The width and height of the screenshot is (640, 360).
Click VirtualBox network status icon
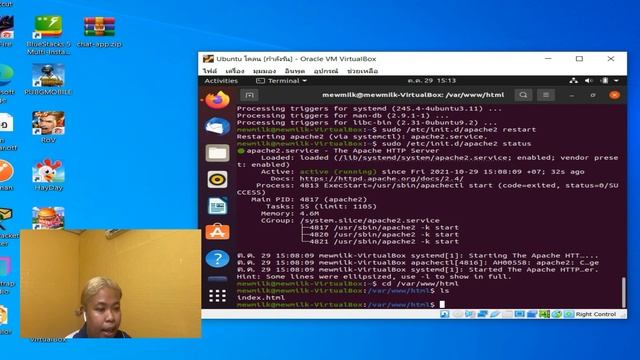click(482, 314)
